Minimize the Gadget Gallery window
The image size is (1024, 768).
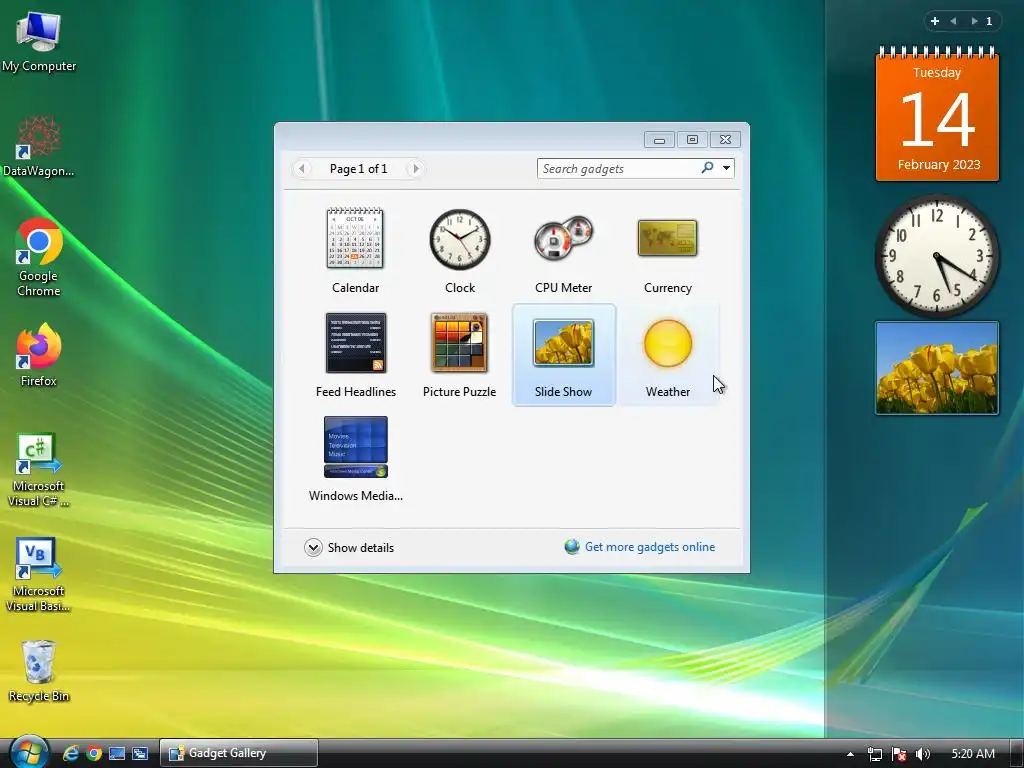coord(660,140)
